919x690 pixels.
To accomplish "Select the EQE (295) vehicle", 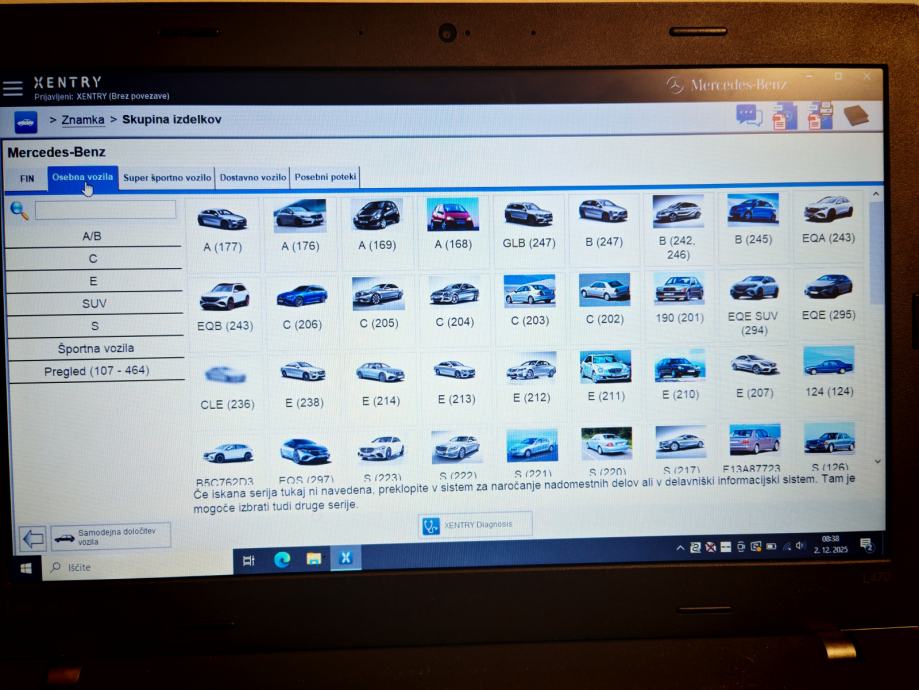I will (x=828, y=297).
